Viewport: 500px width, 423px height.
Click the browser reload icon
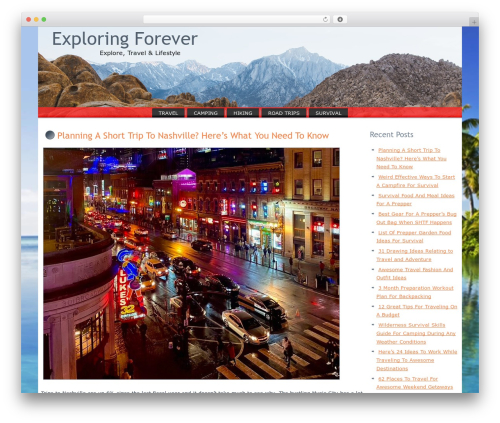tap(325, 19)
